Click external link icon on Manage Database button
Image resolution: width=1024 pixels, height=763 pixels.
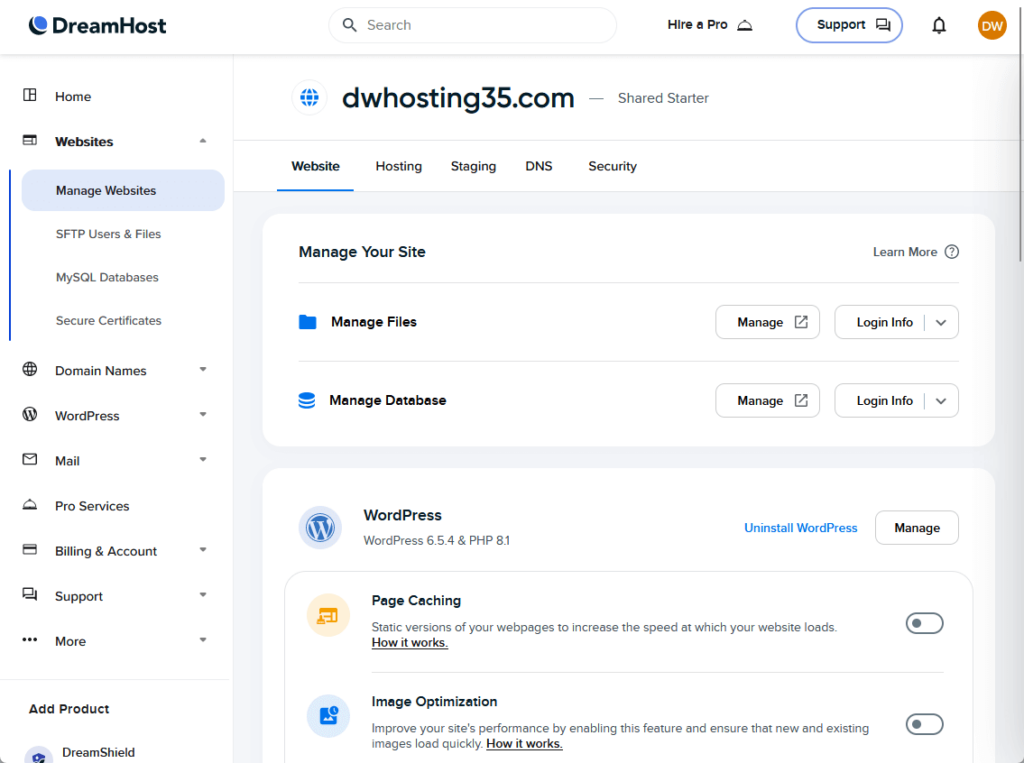801,400
